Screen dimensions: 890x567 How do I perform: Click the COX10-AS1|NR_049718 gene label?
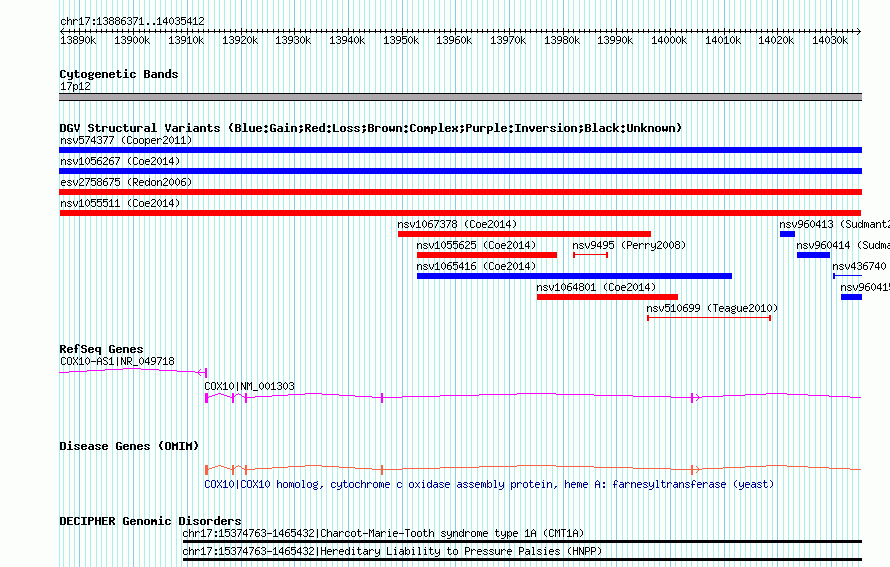[x=117, y=362]
